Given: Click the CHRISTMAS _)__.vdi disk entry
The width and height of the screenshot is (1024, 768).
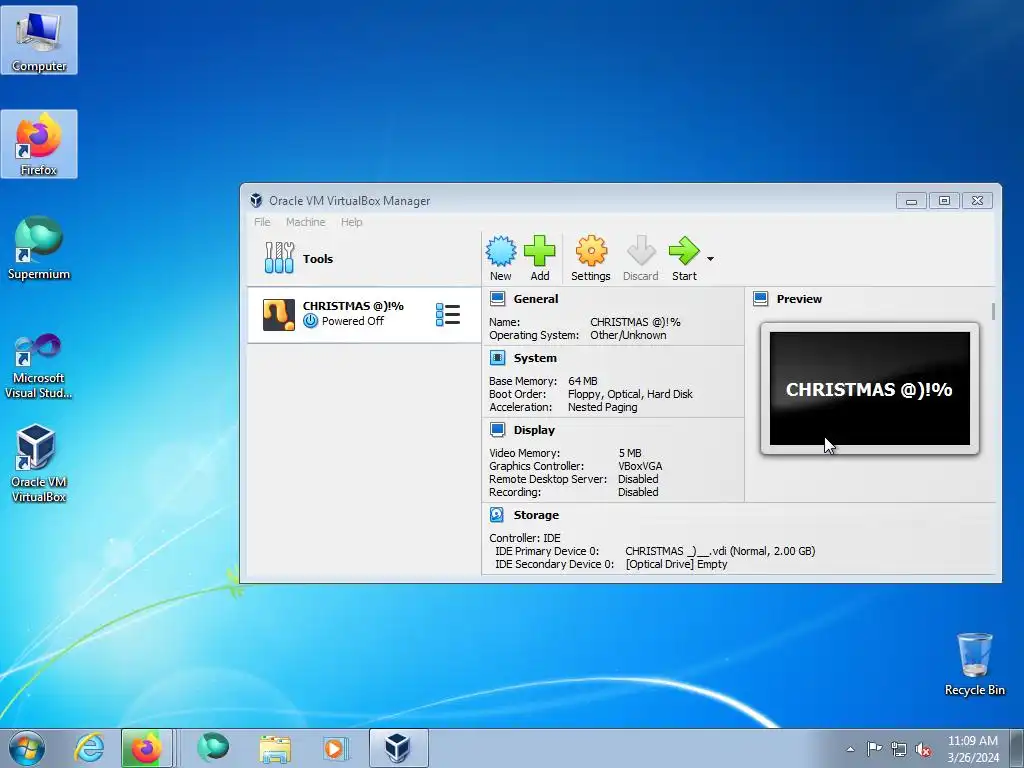Looking at the screenshot, I should tap(720, 551).
